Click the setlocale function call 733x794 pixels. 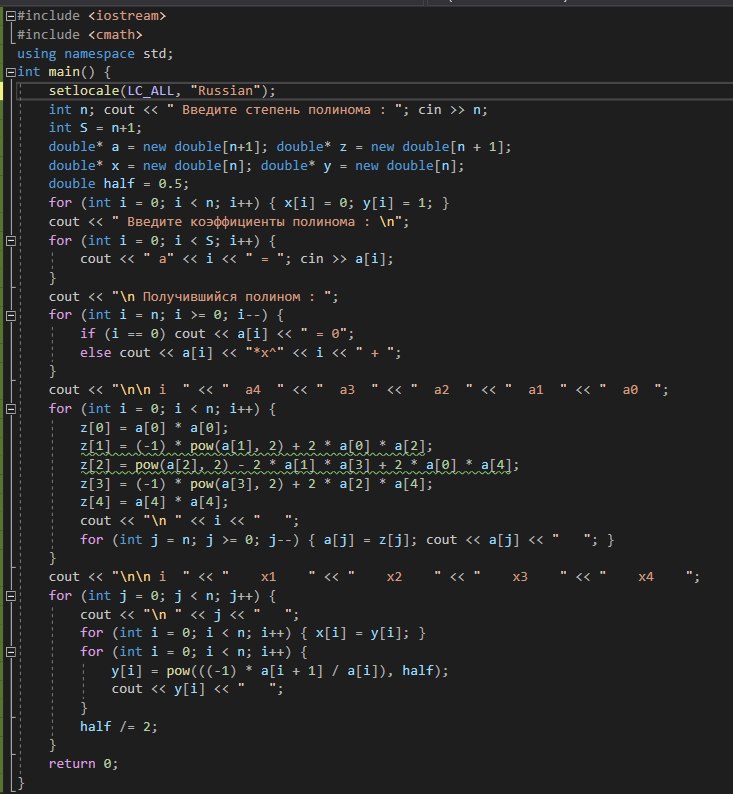point(81,91)
